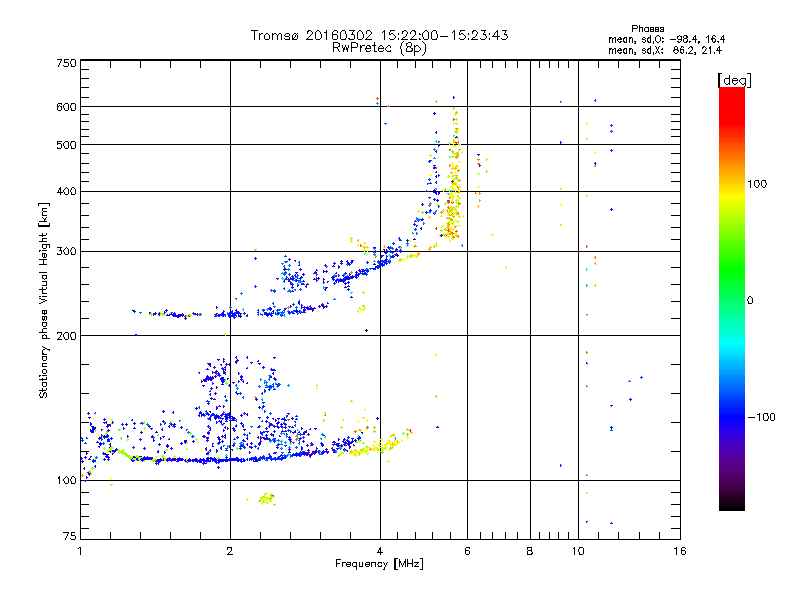The width and height of the screenshot is (800, 600).
Task: Click the x-axis label '10'
Action: (578, 551)
